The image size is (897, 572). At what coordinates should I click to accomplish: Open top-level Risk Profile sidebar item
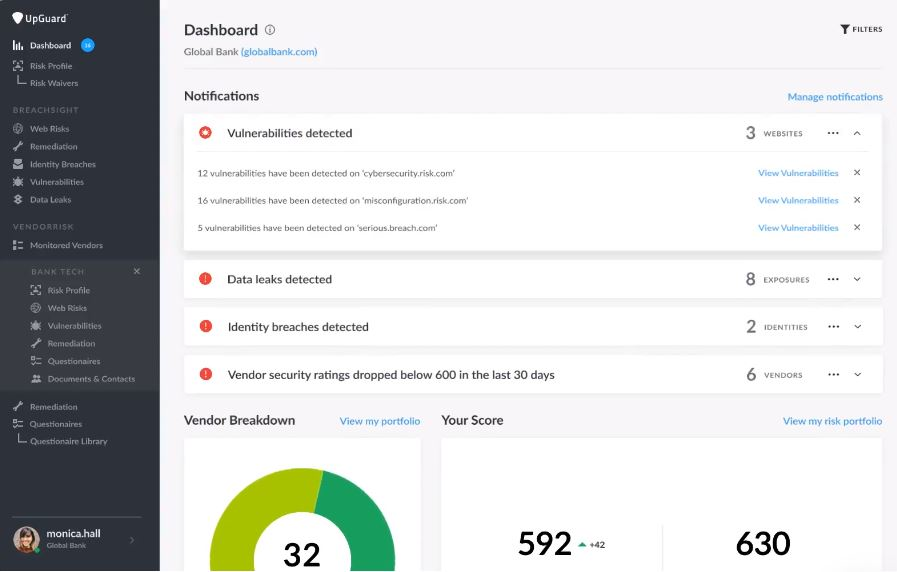51,66
